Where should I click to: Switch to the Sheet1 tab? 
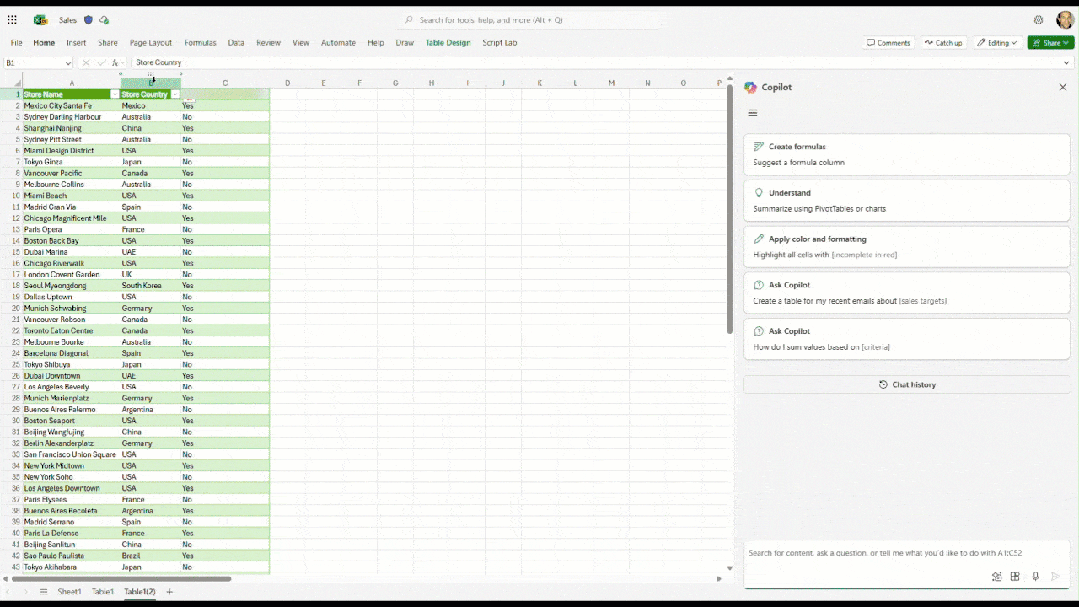69,592
